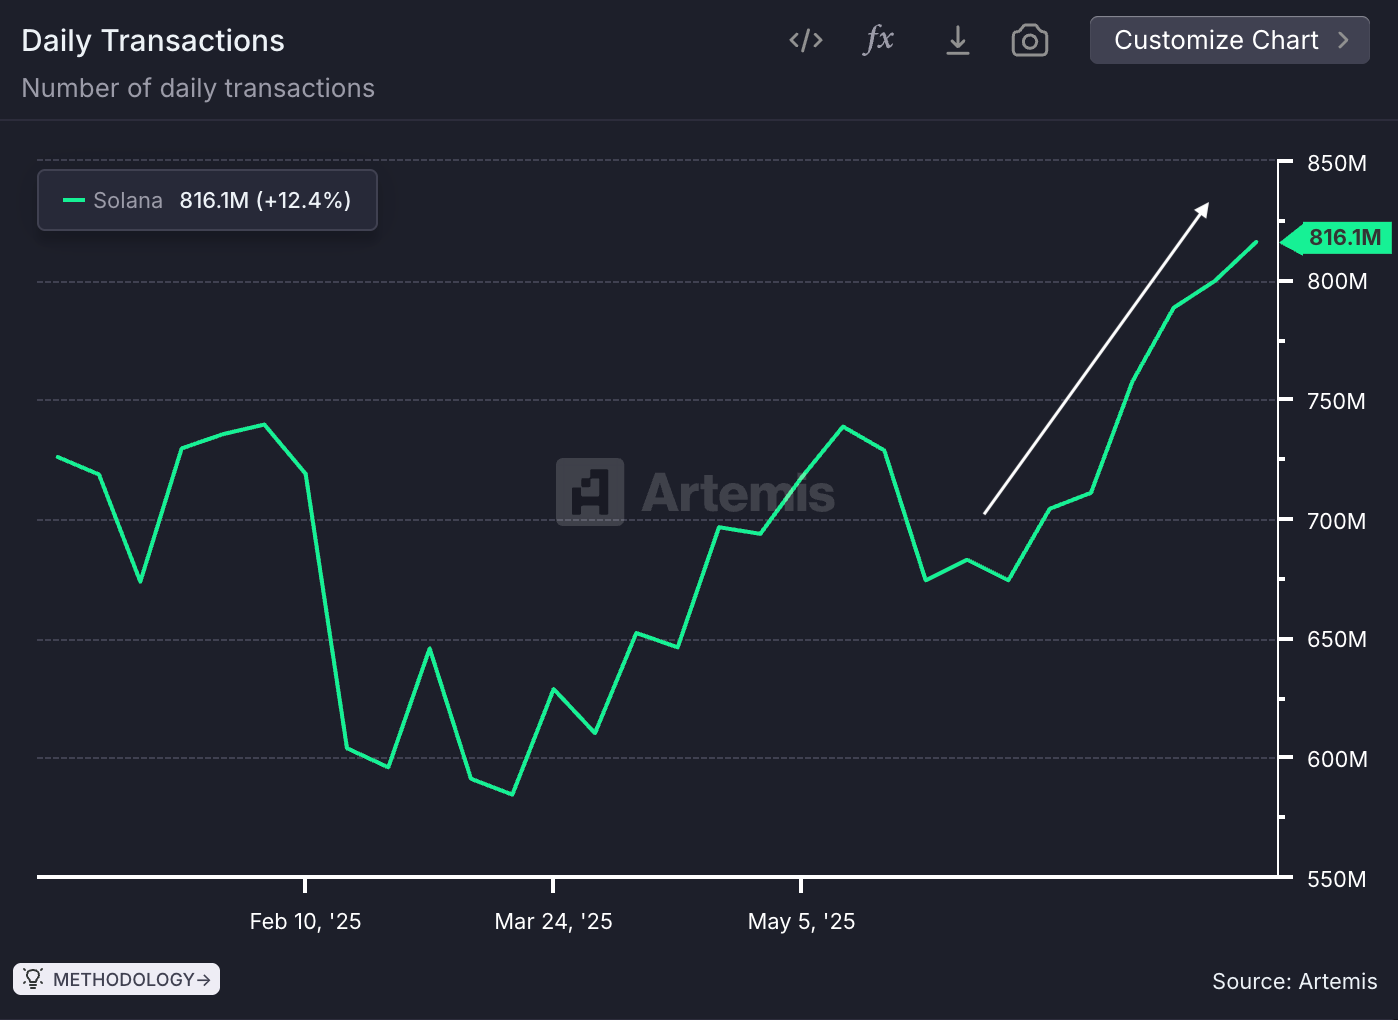Click the Feb 10, '25 axis label
The width and height of the screenshot is (1398, 1020).
pos(305,921)
